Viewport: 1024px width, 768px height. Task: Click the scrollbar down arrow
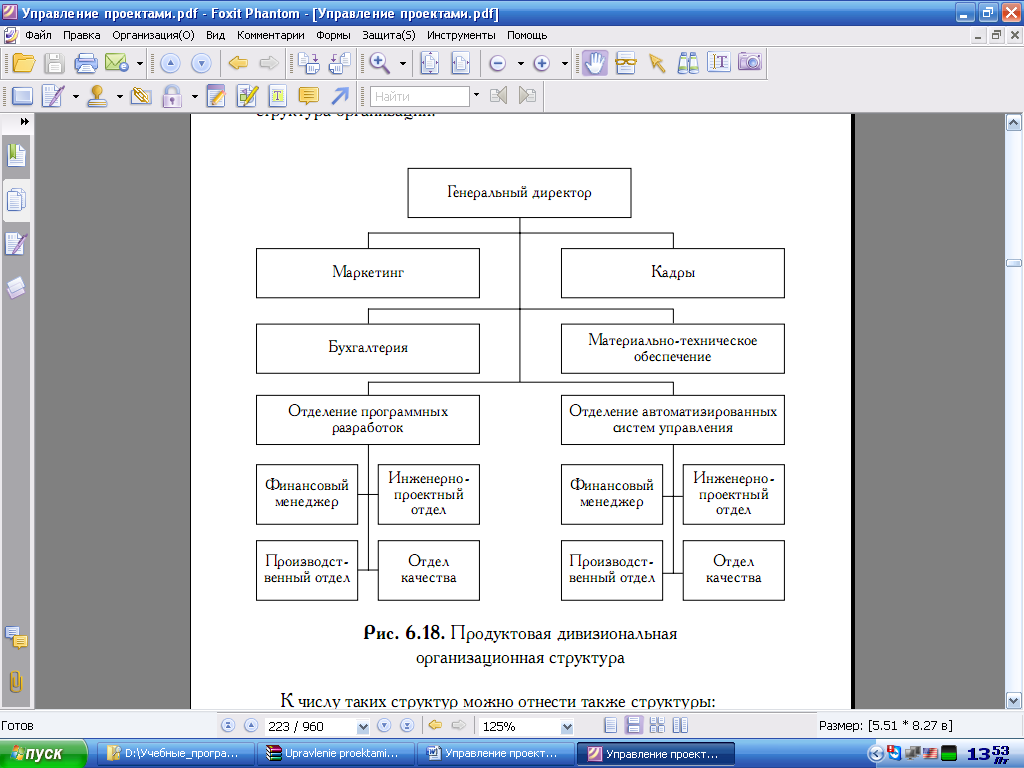point(1014,701)
